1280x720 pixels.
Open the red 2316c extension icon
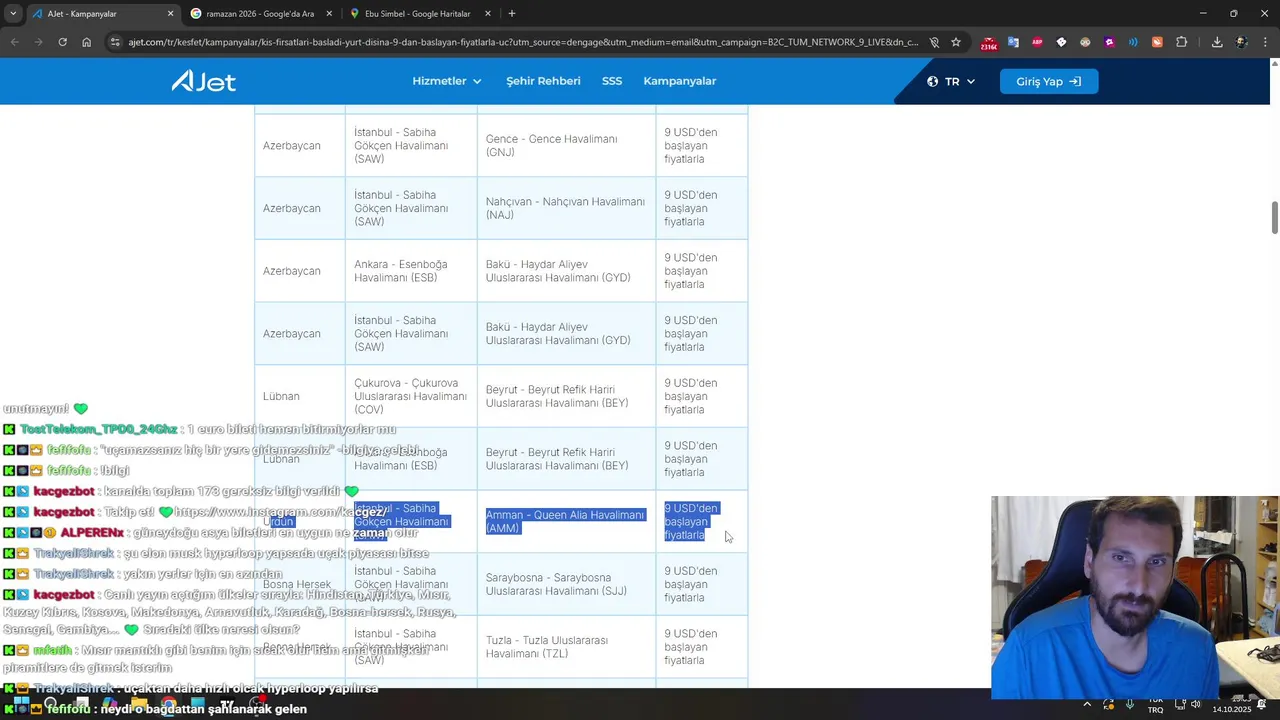[x=989, y=43]
